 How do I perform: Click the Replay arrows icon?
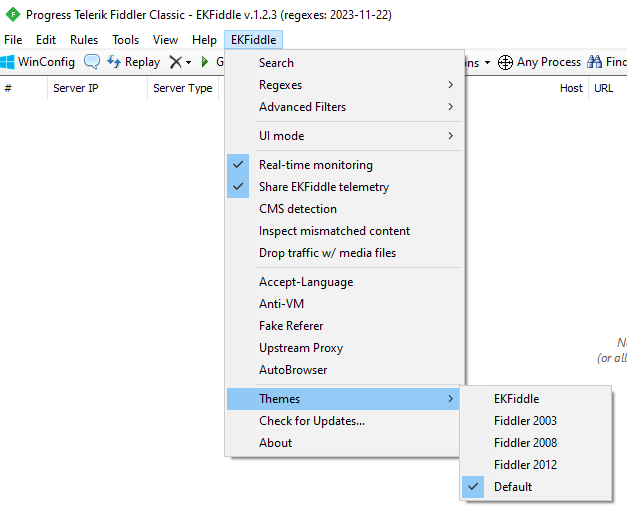coord(114,62)
